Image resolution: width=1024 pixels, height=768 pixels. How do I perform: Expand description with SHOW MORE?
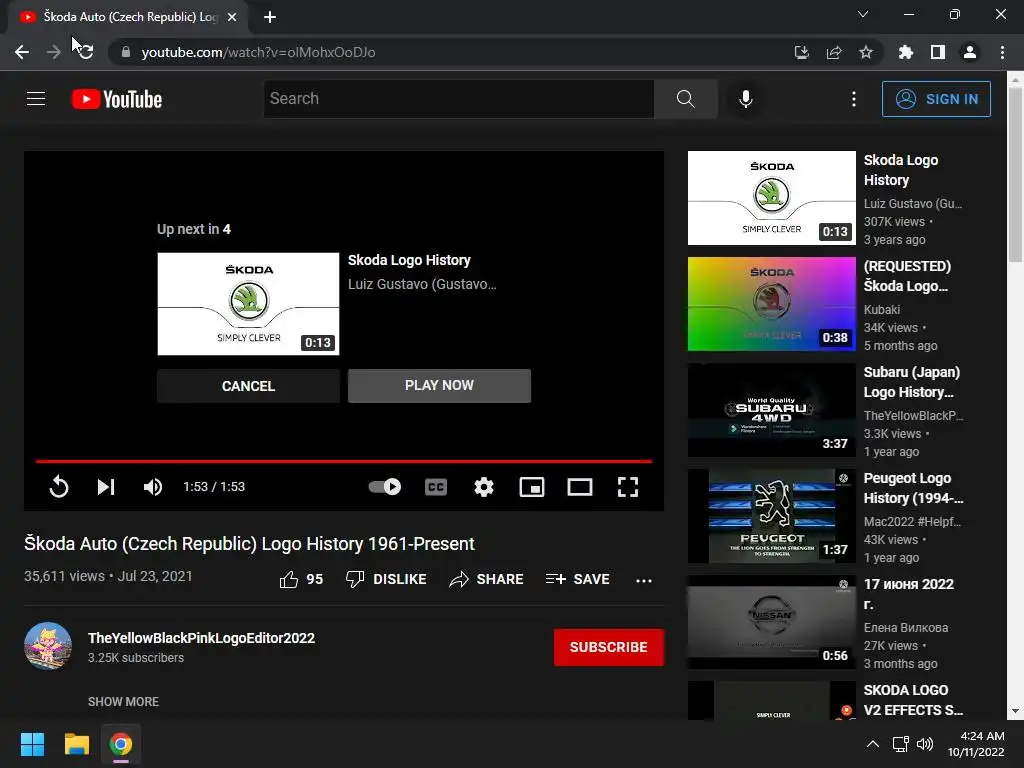point(123,701)
